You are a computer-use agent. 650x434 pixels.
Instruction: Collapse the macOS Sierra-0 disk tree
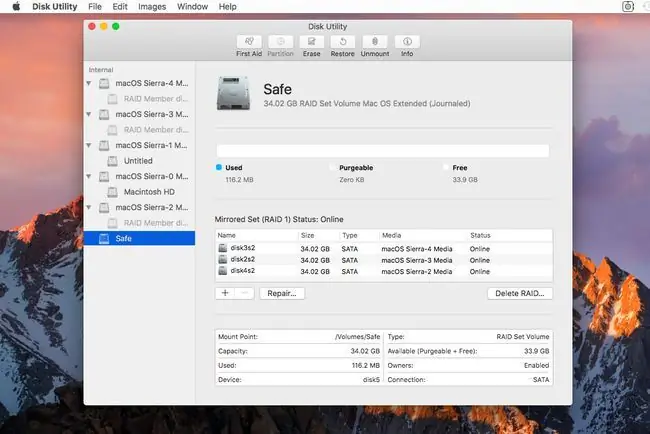[89, 177]
